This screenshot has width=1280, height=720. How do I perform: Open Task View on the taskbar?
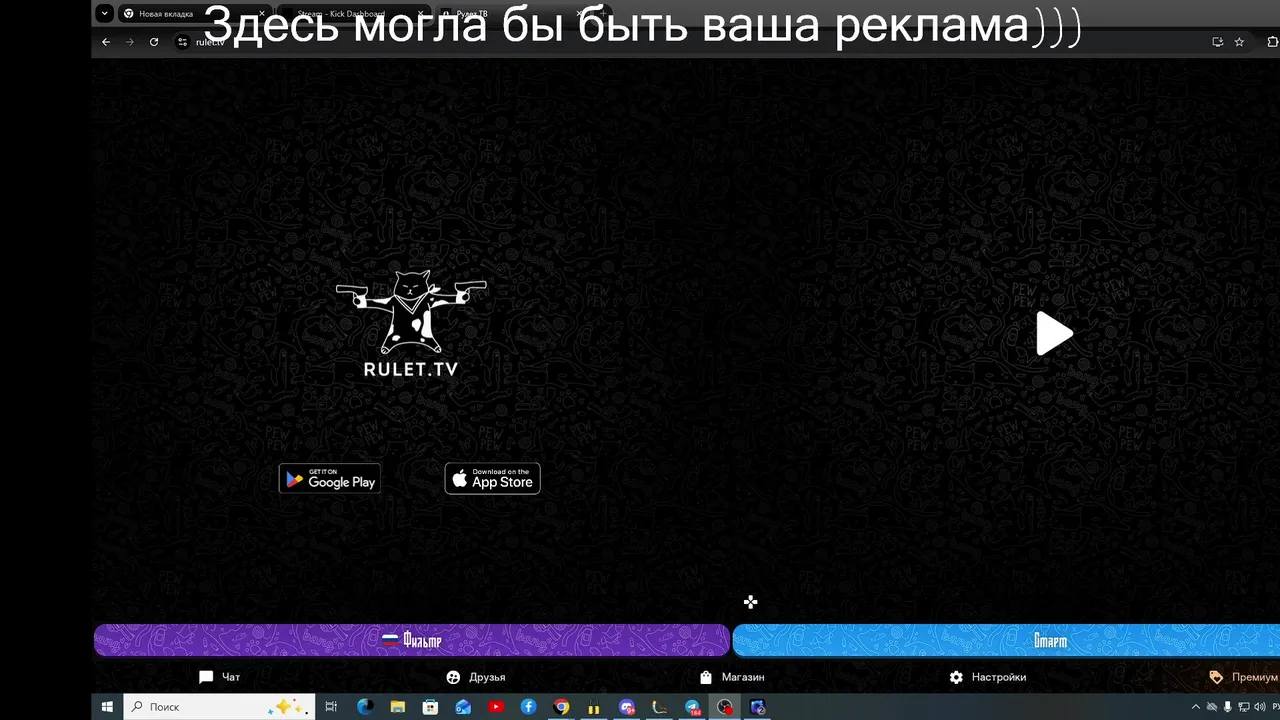[x=332, y=707]
